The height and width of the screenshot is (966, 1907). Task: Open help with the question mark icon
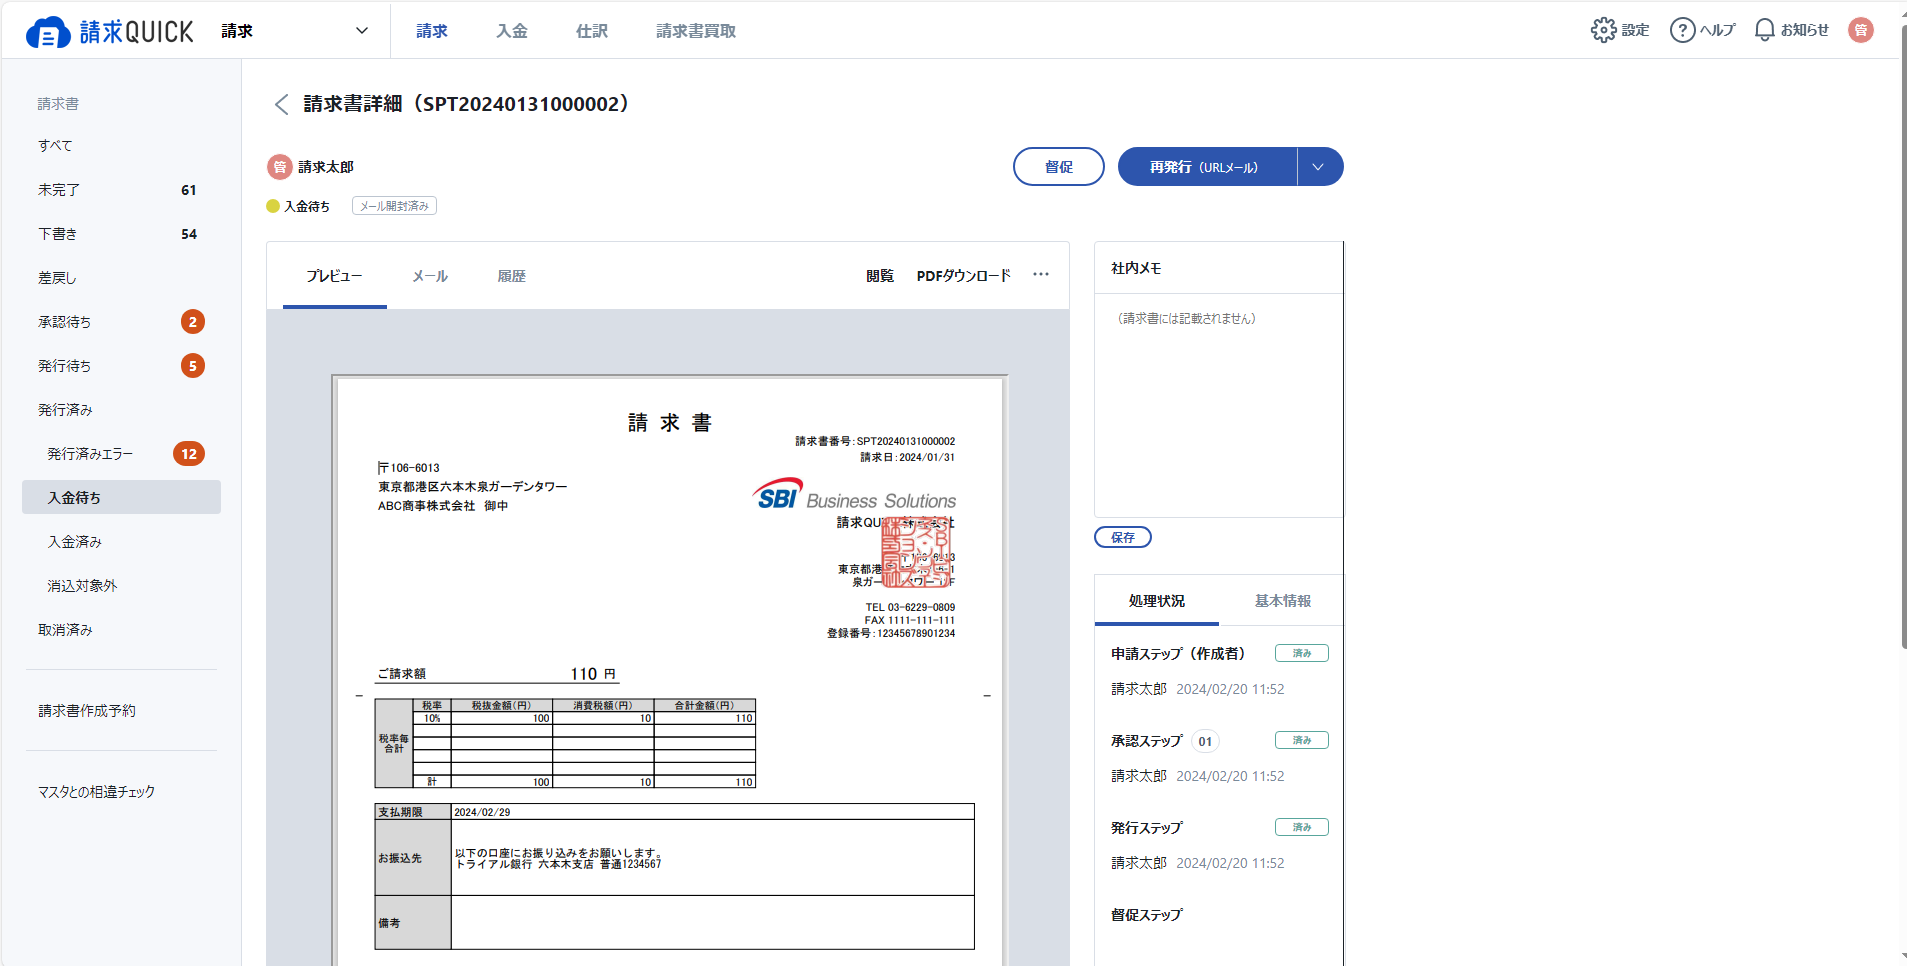click(1682, 30)
